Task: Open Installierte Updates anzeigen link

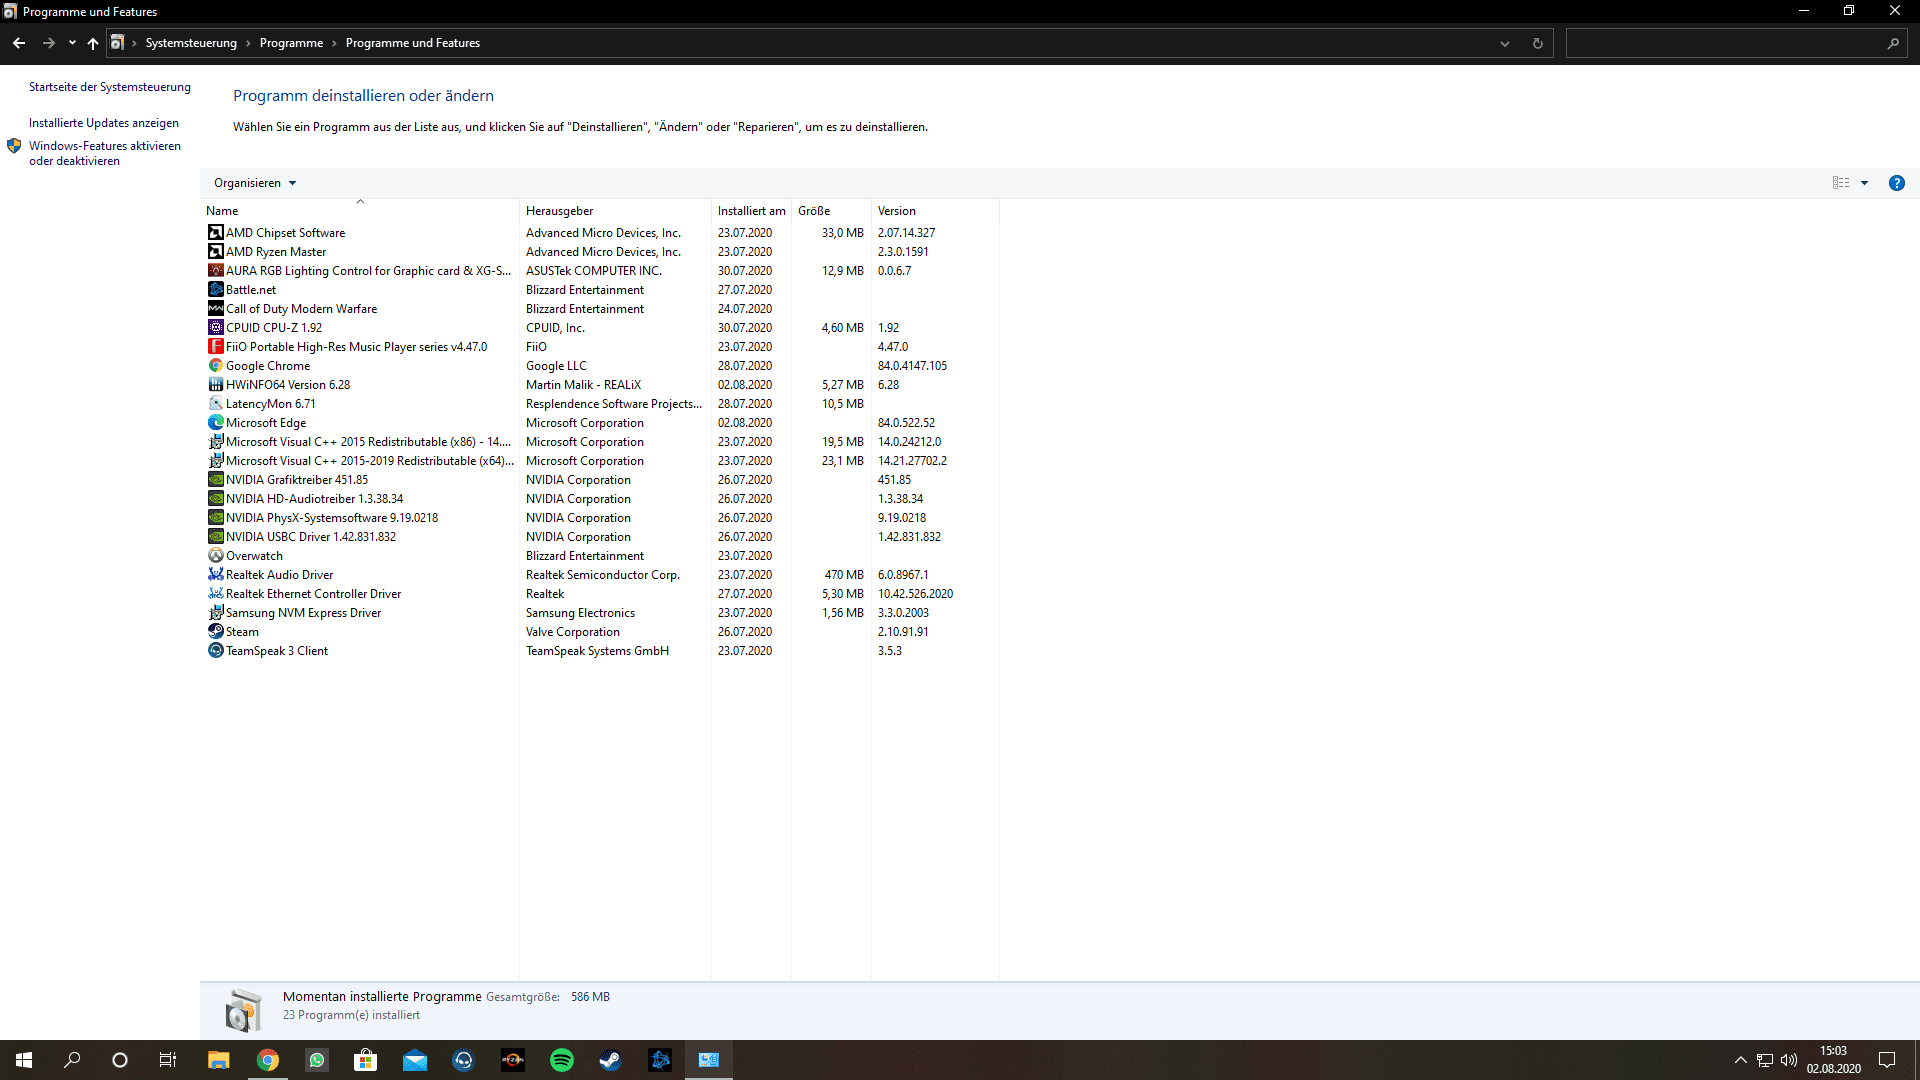Action: (x=104, y=123)
